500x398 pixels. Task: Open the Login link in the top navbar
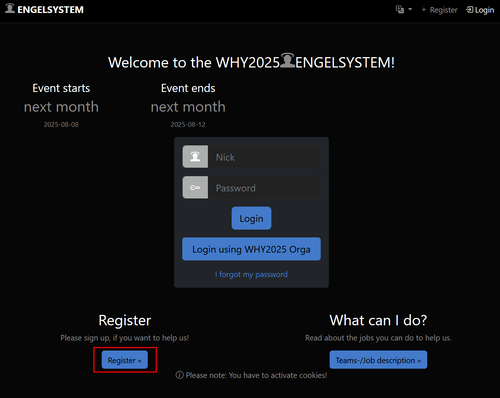pos(480,10)
